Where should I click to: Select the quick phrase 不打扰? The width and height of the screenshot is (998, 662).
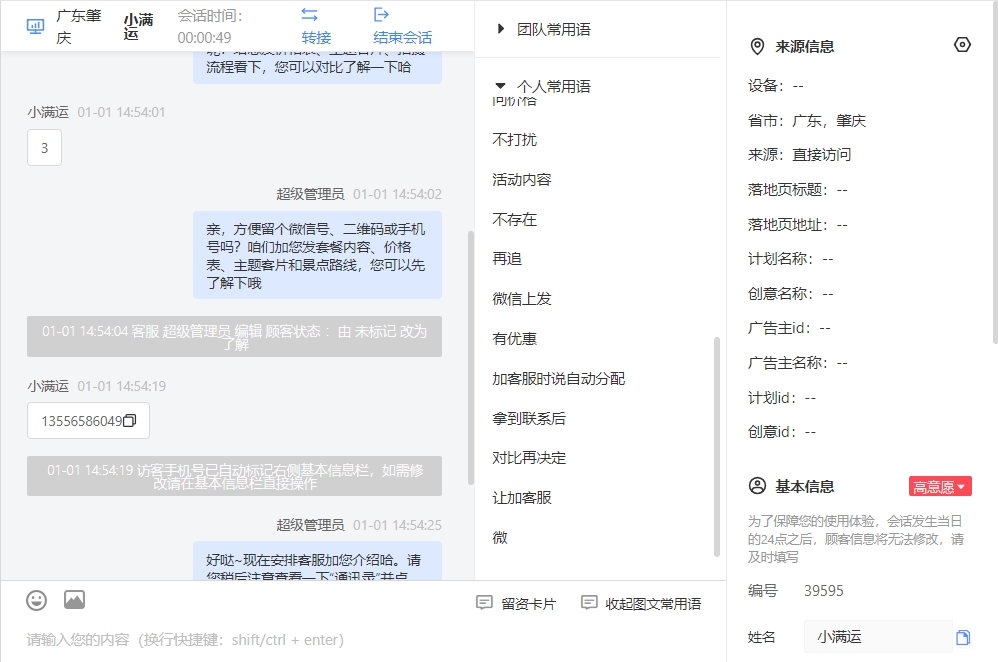(514, 139)
